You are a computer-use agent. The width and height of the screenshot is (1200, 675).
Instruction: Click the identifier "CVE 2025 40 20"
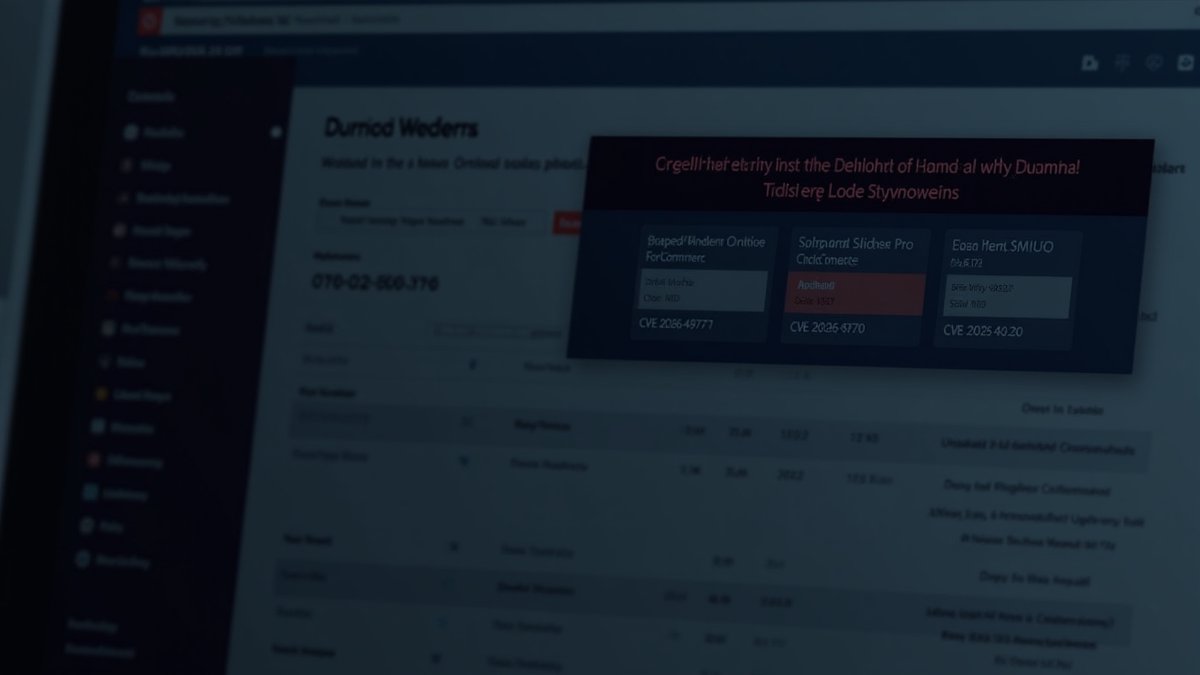coord(983,331)
